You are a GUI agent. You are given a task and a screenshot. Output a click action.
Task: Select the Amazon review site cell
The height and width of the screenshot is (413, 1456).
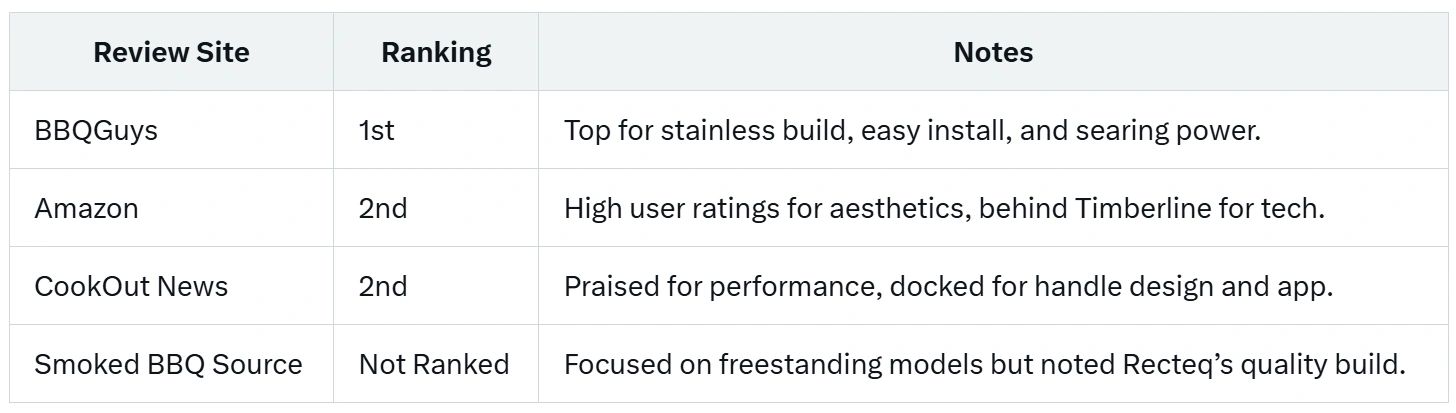pyautogui.click(x=86, y=208)
